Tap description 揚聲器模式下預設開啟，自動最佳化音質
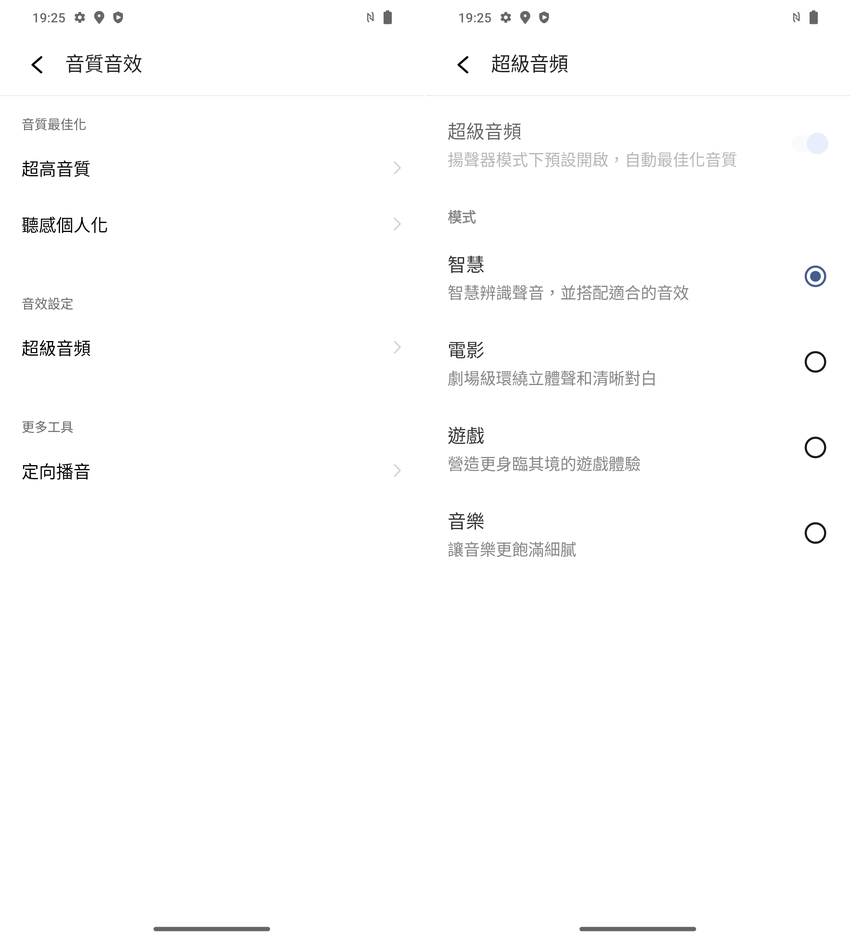The image size is (850, 942). 592,160
